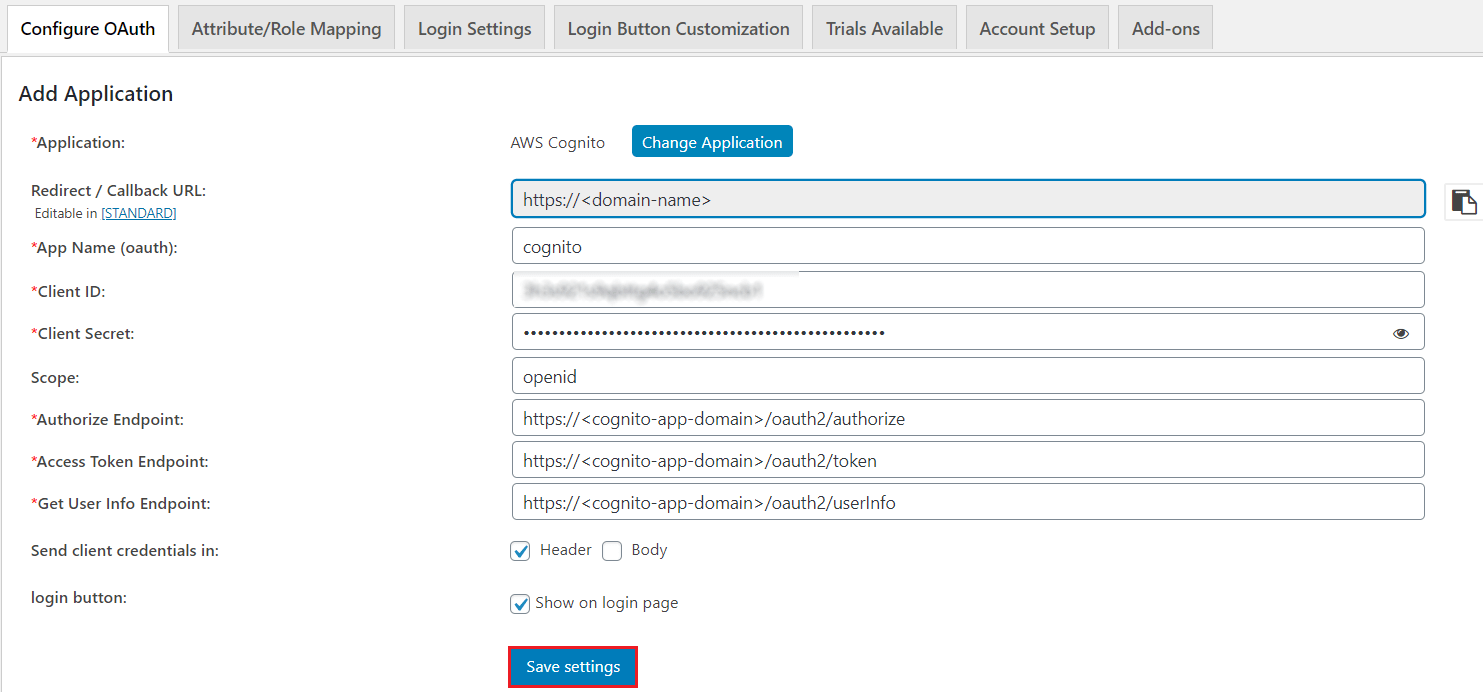This screenshot has height=692, width=1483.
Task: Open the STANDARD plan link
Action: pos(138,212)
